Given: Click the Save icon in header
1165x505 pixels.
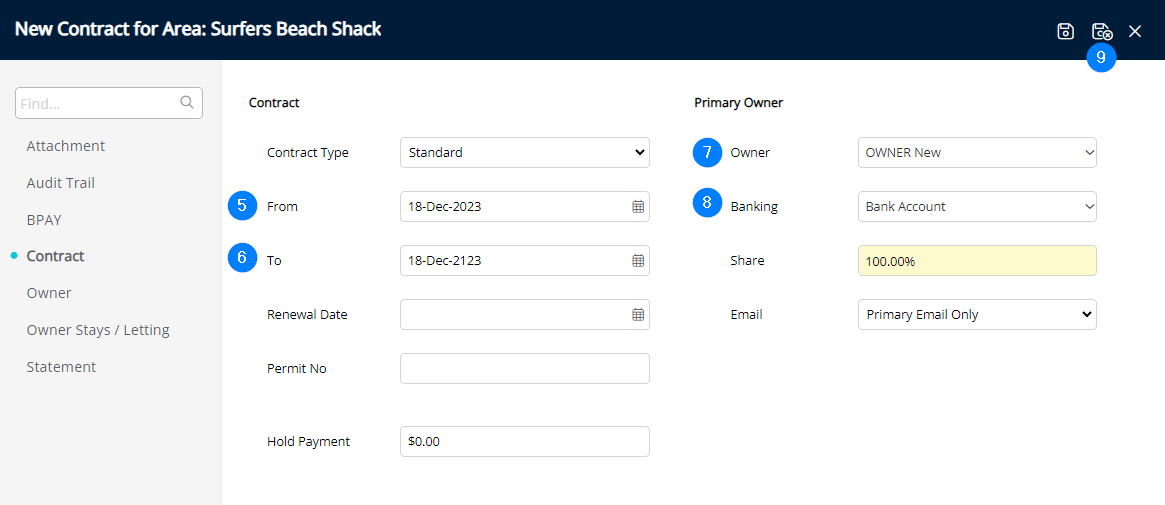Looking at the screenshot, I should click(x=1065, y=31).
